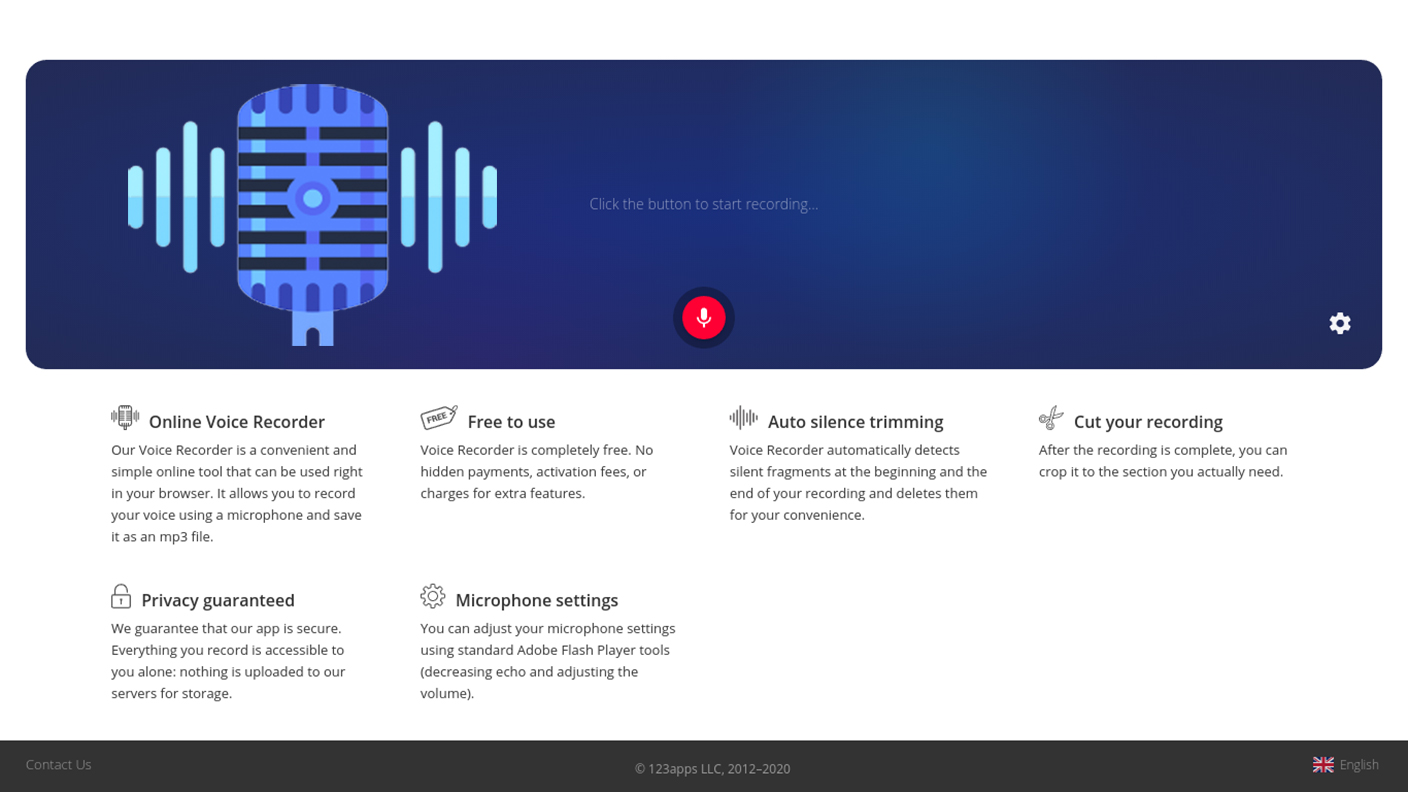Image resolution: width=1408 pixels, height=792 pixels.
Task: Open the Contact Us page
Action: tap(58, 764)
